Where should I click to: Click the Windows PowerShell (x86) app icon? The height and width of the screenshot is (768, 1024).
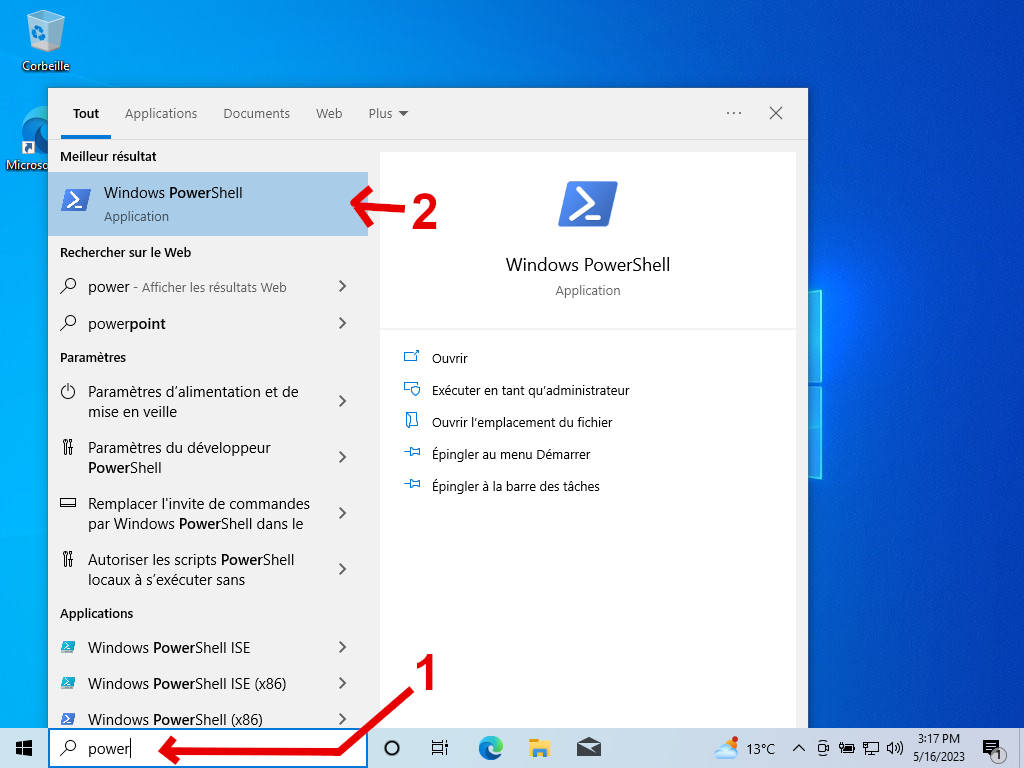[67, 719]
